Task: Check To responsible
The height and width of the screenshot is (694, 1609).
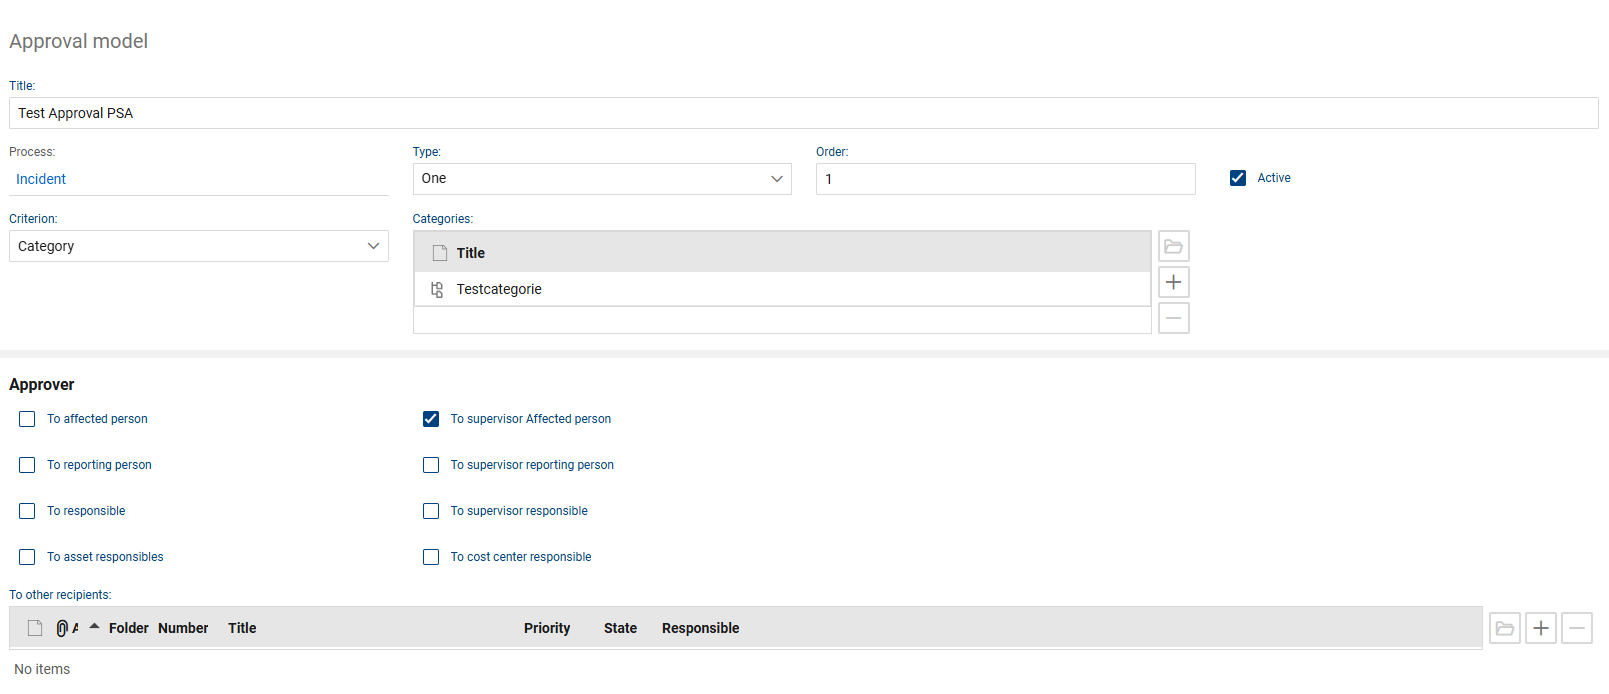Action: click(27, 511)
